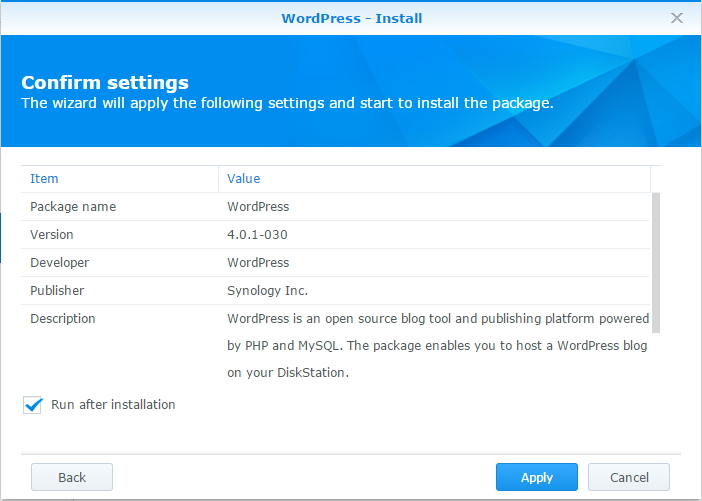Close the WordPress Install dialog
This screenshot has height=501, width=702.
[676, 18]
